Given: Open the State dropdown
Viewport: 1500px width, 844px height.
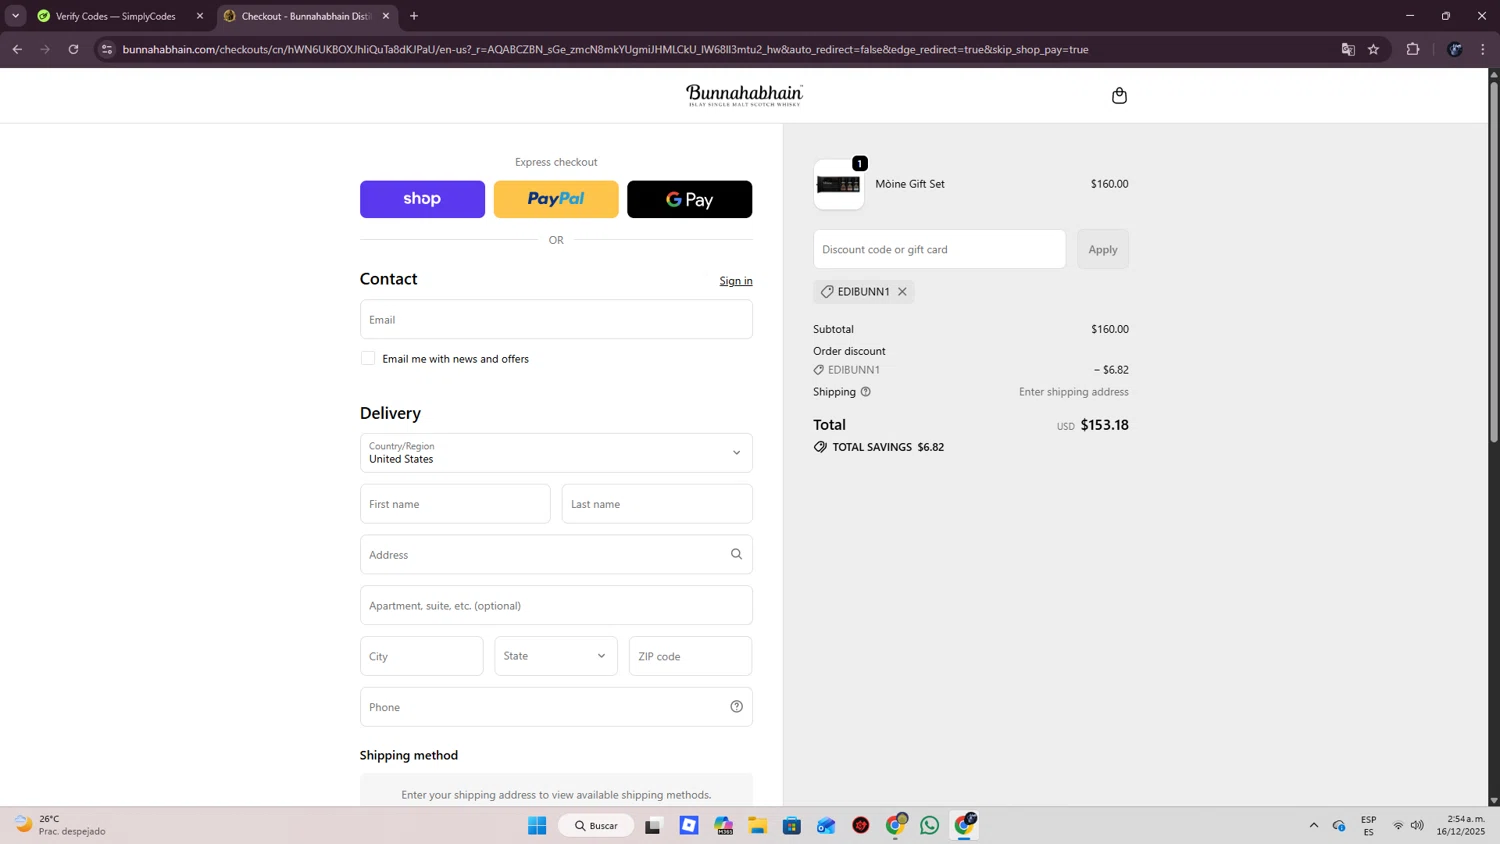Looking at the screenshot, I should click(x=556, y=656).
